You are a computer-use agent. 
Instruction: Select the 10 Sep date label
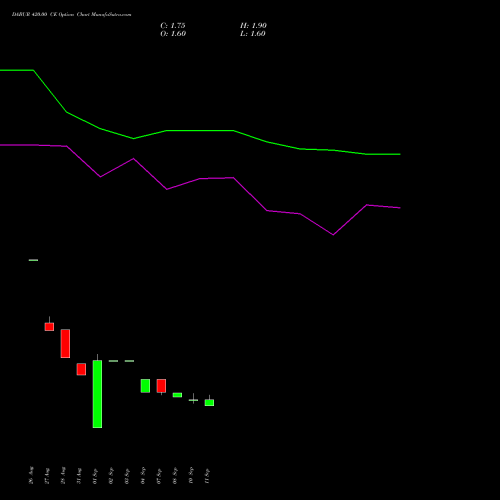point(191,476)
